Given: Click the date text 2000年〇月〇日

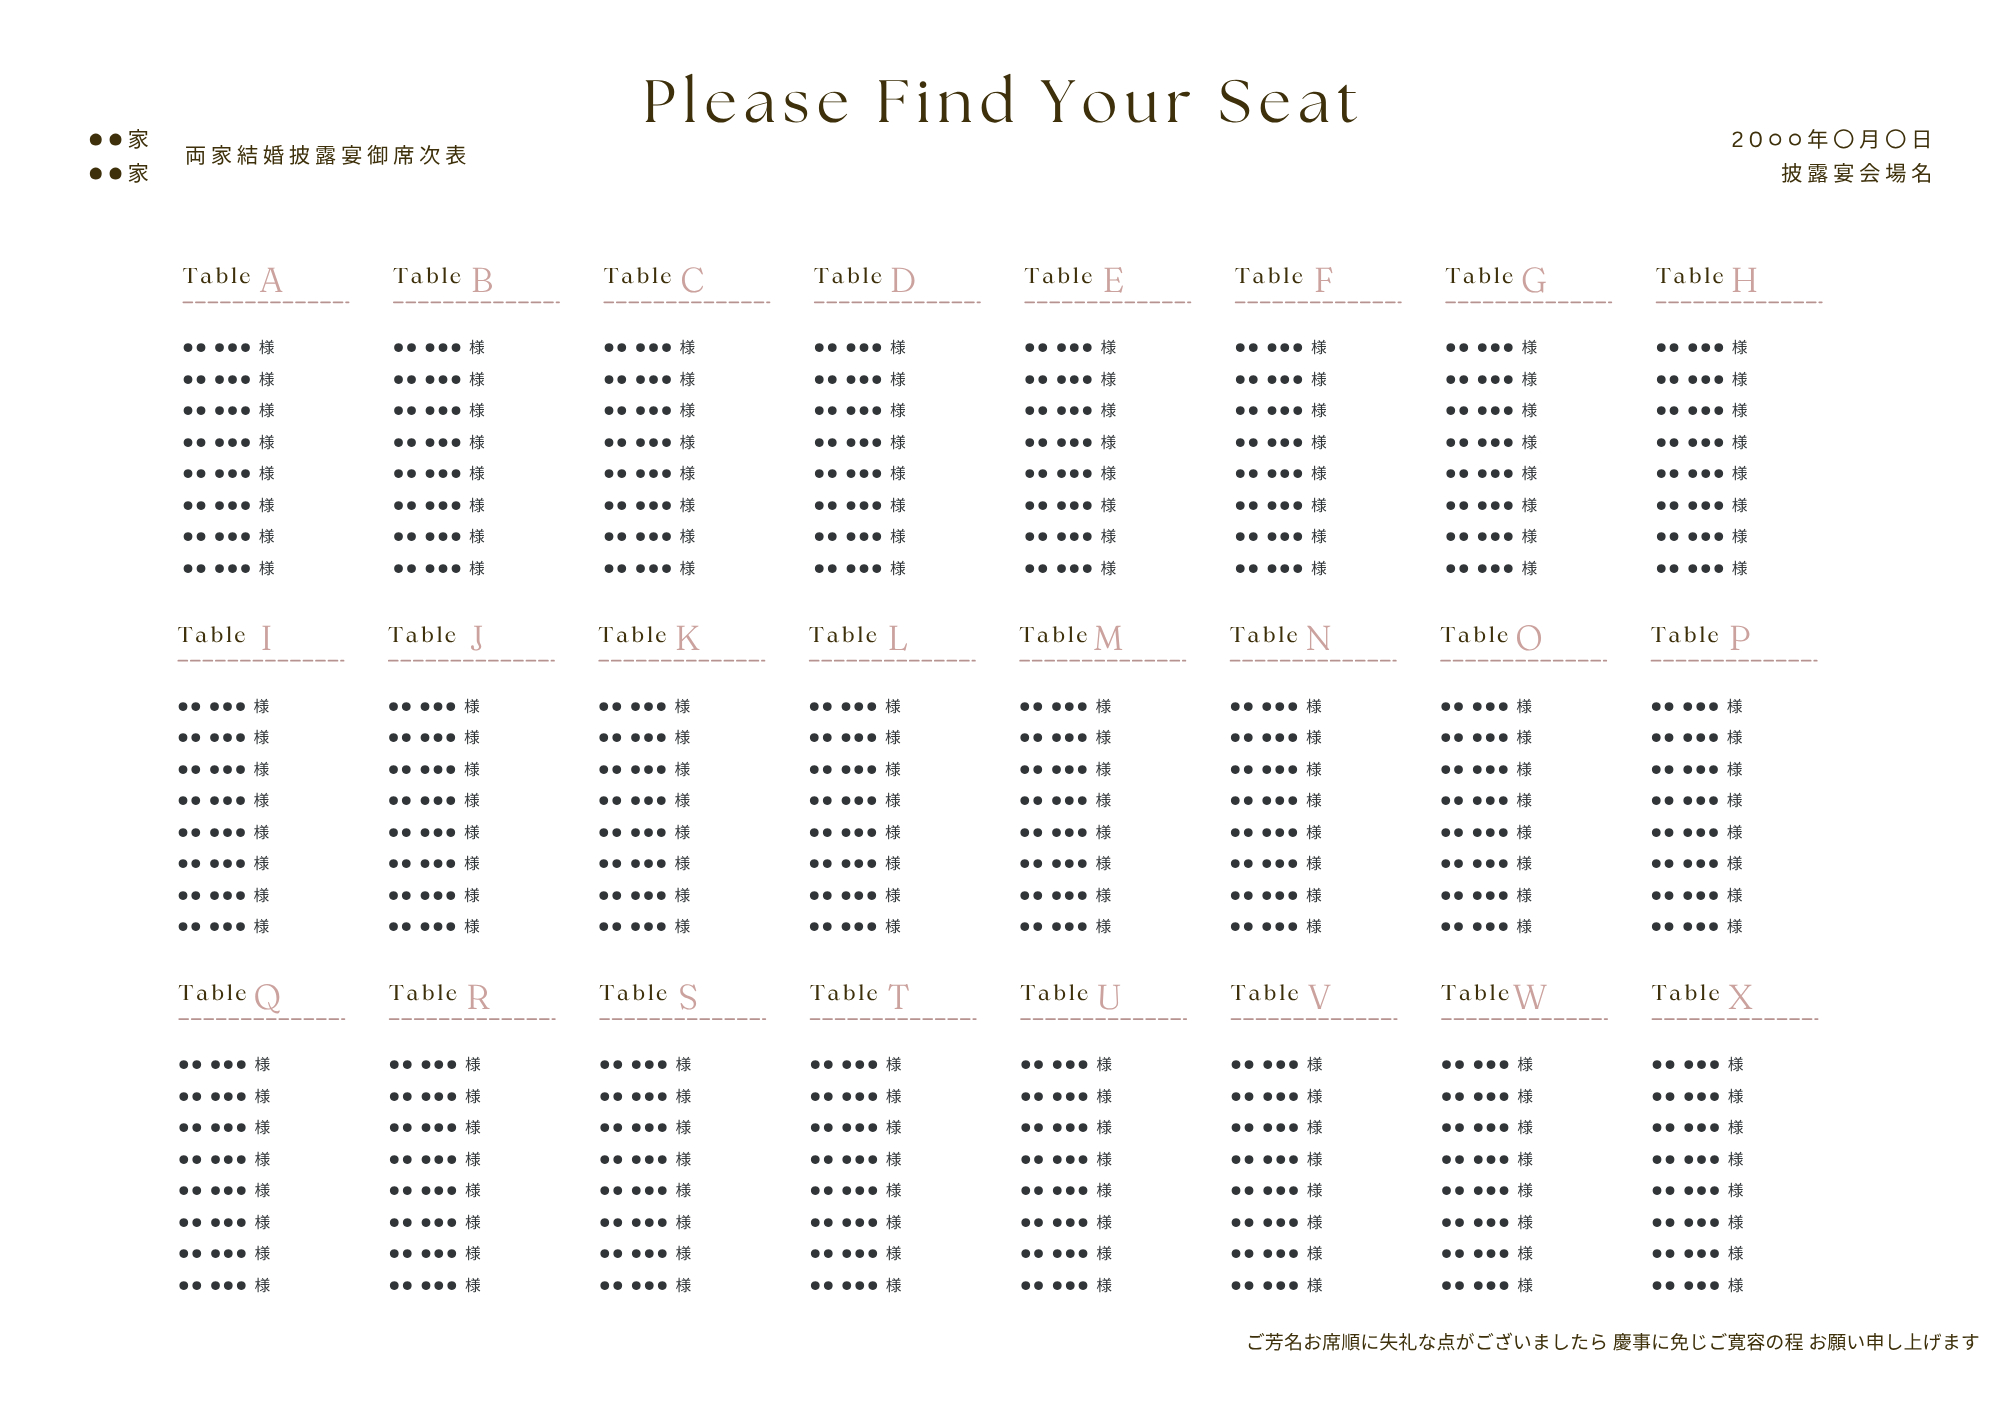Looking at the screenshot, I should point(1831,140).
